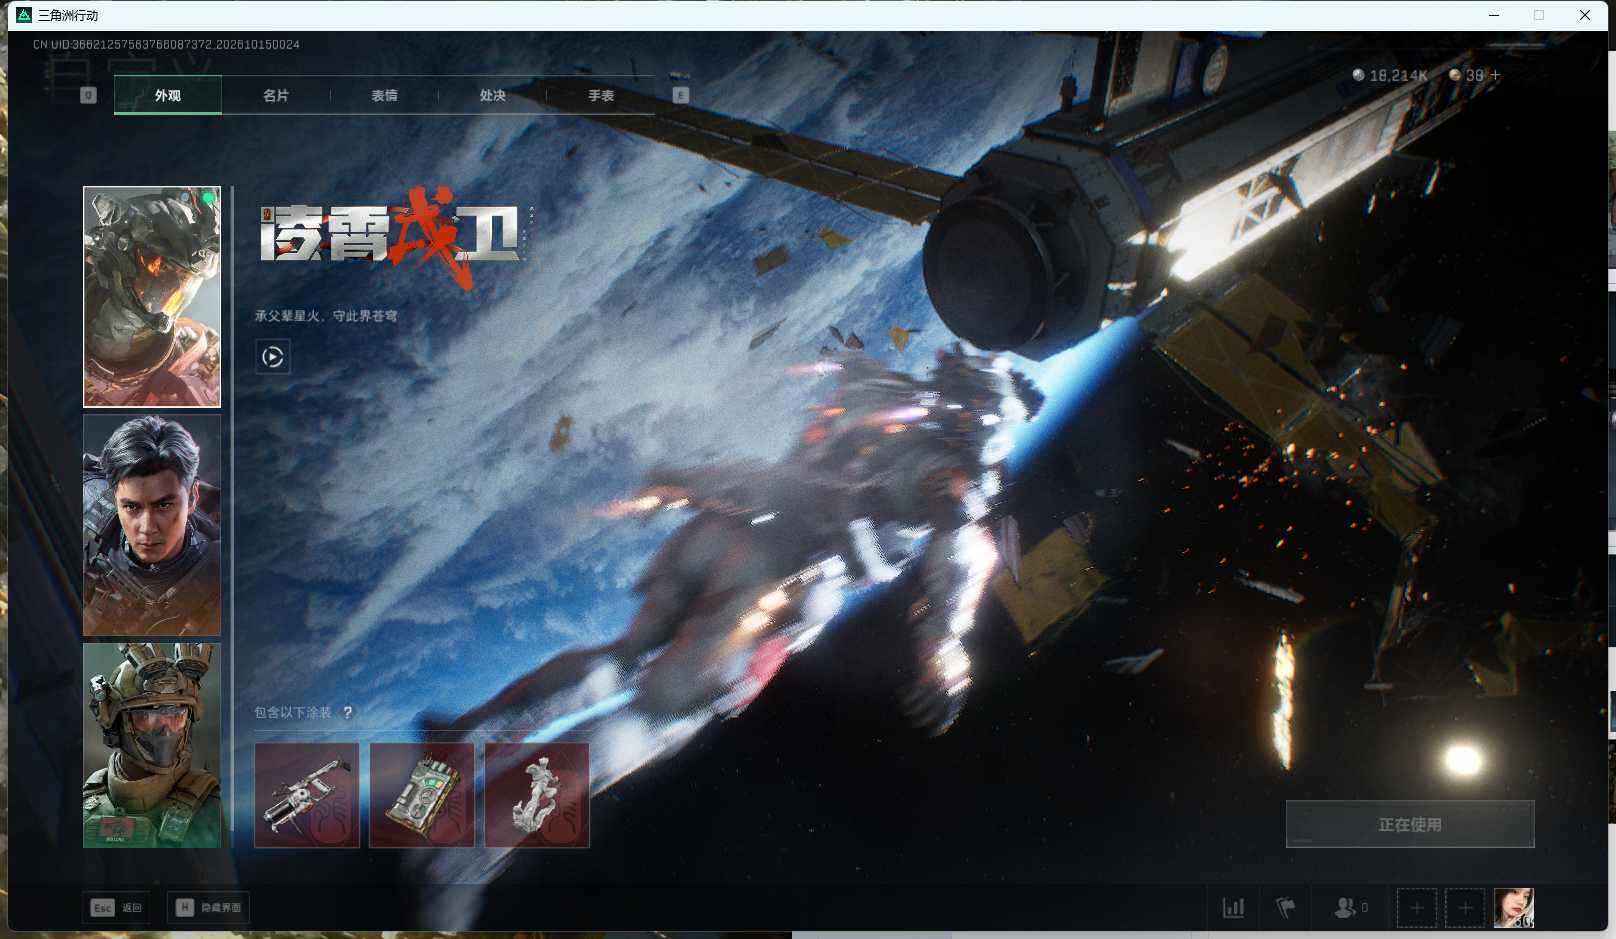Close the 三角洲行动 window
Image resolution: width=1616 pixels, height=939 pixels.
point(1585,15)
